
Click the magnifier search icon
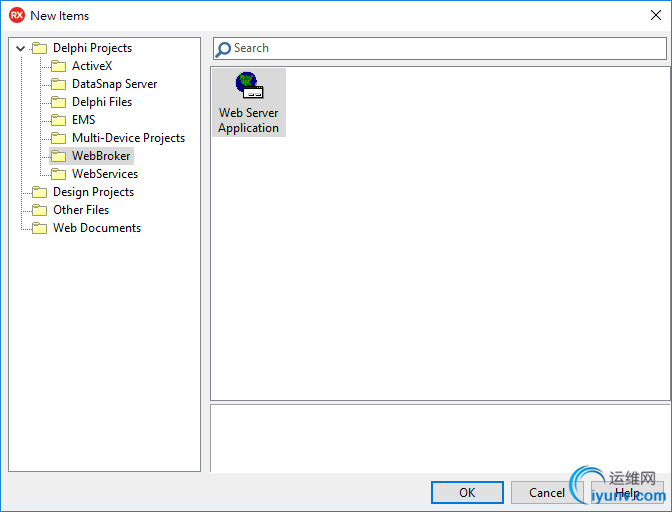pyautogui.click(x=223, y=49)
